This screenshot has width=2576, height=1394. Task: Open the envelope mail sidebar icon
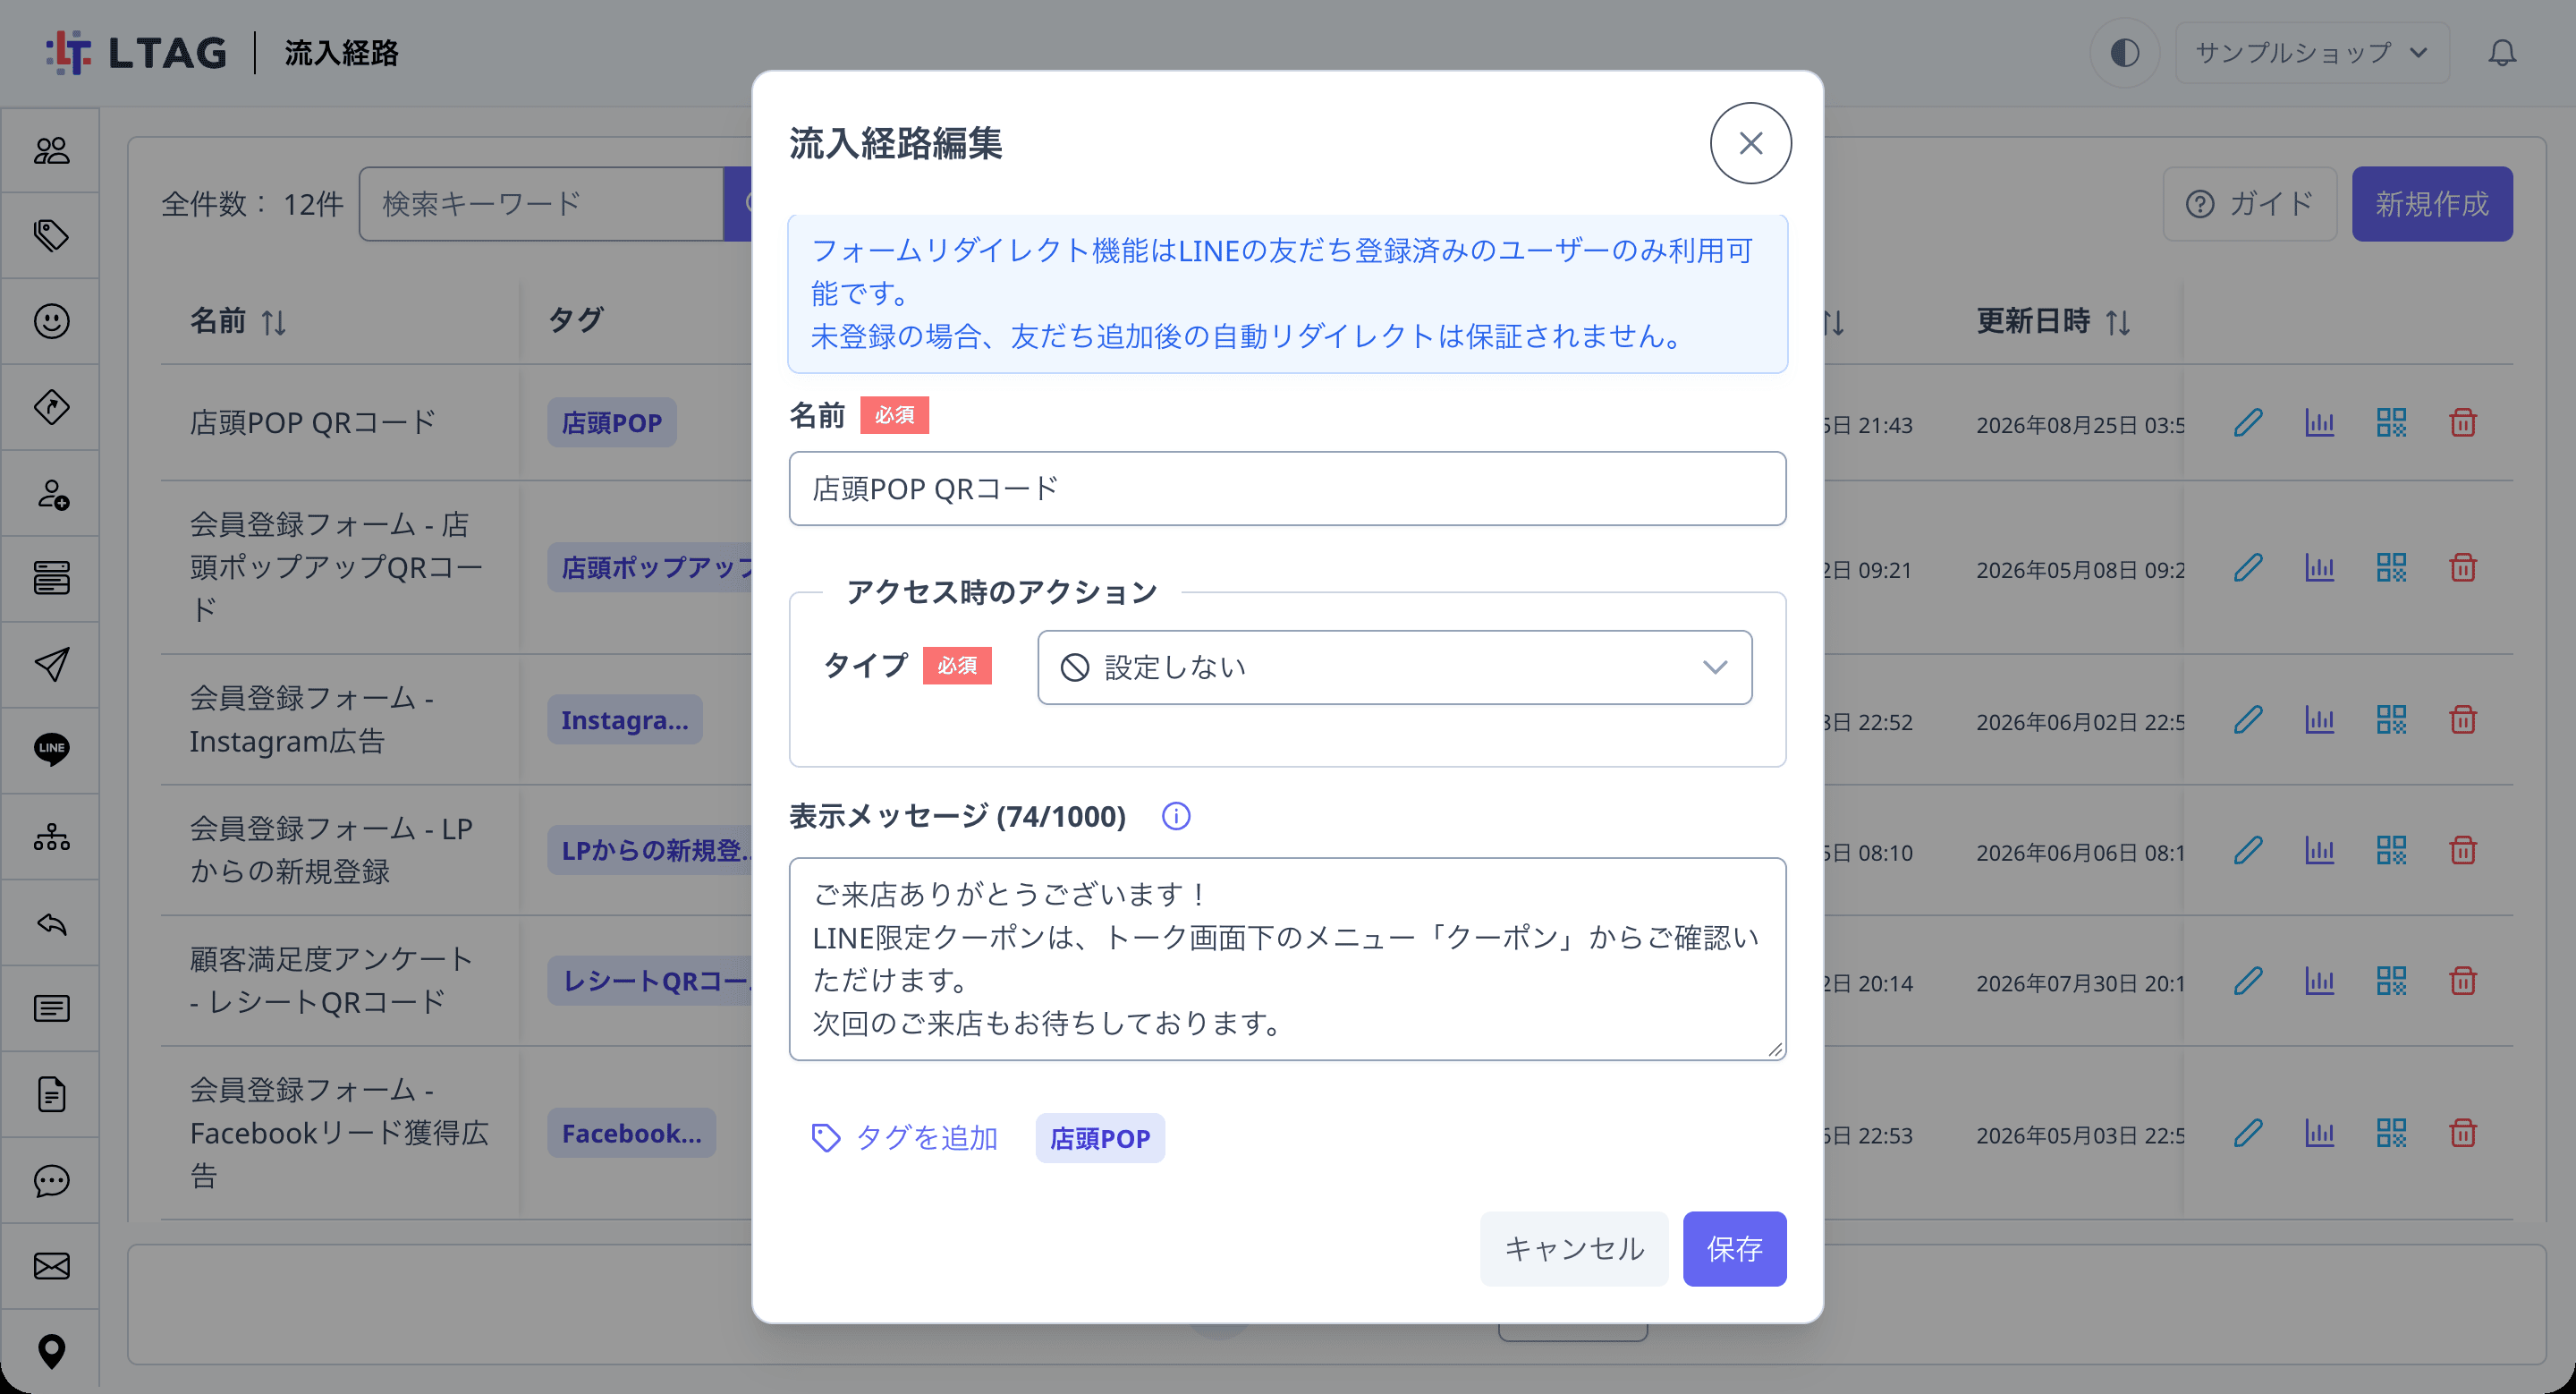pos(51,1266)
